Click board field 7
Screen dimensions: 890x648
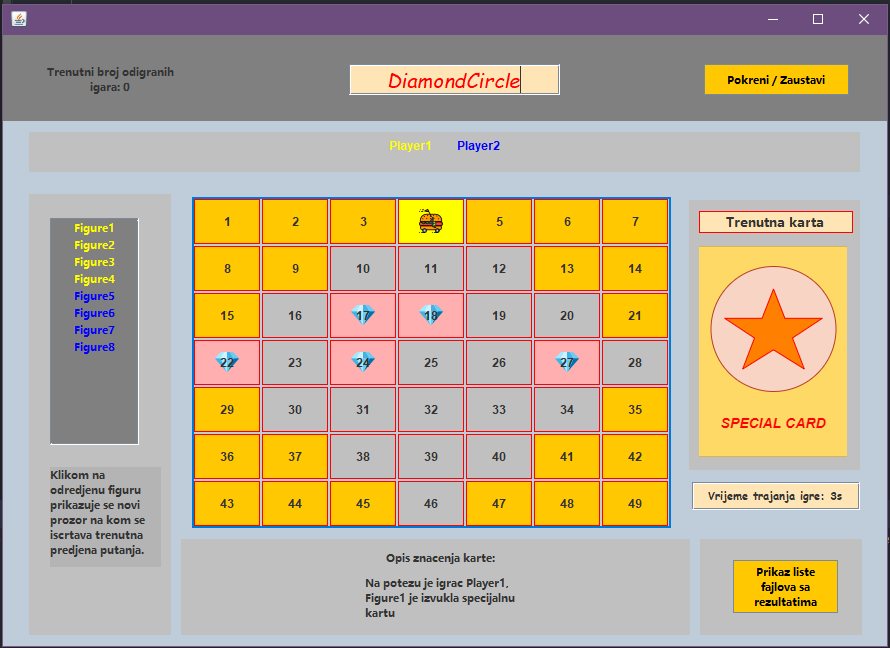635,221
